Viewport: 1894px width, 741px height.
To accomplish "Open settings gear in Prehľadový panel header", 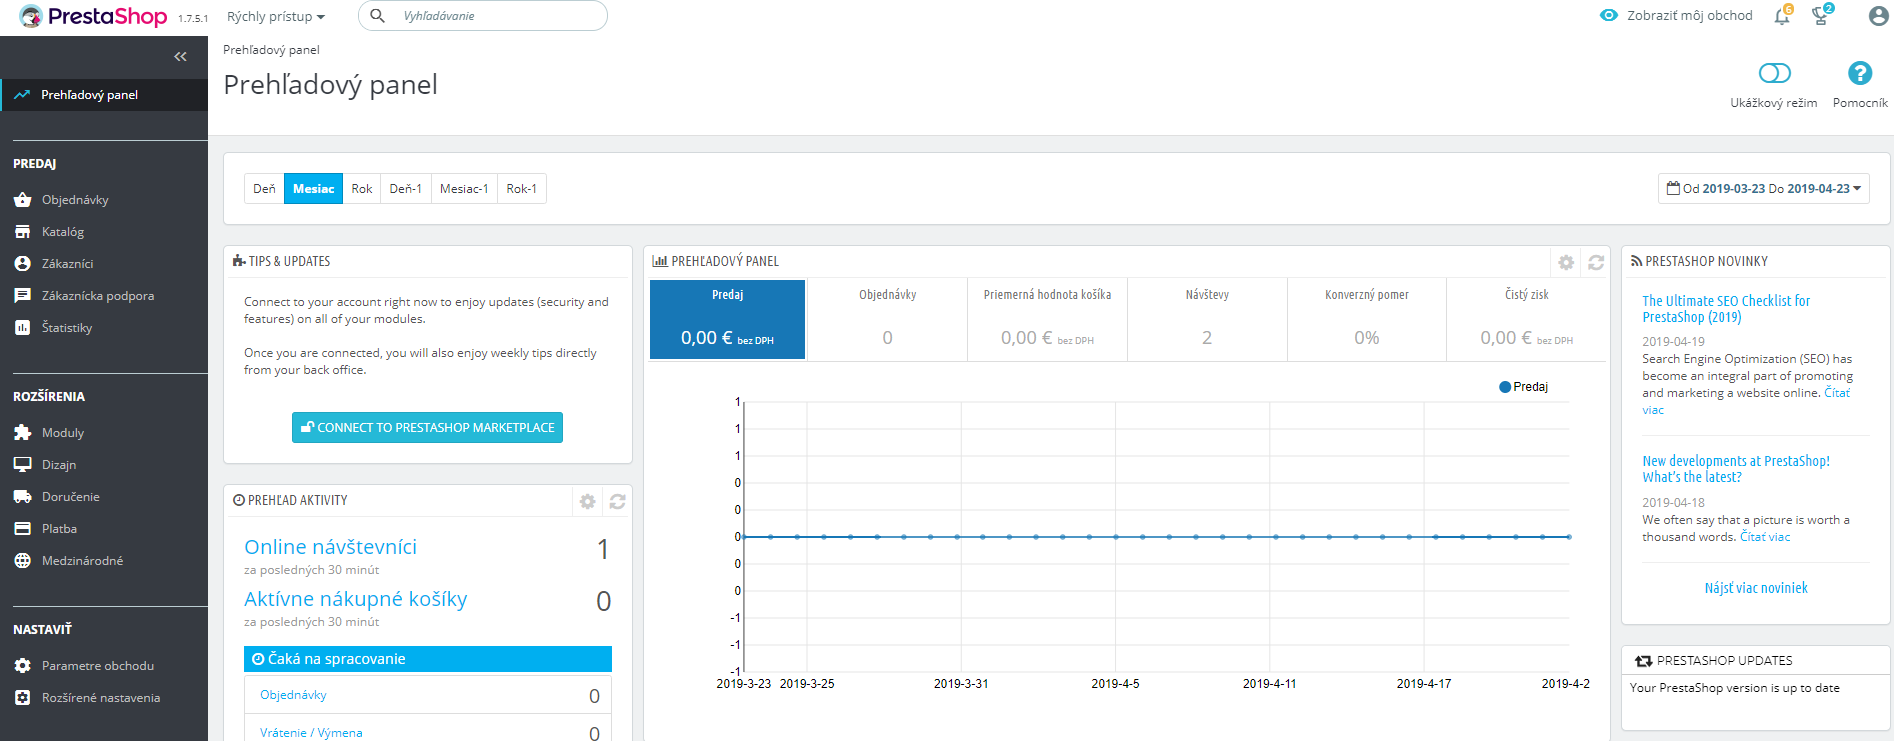I will coord(1566,262).
